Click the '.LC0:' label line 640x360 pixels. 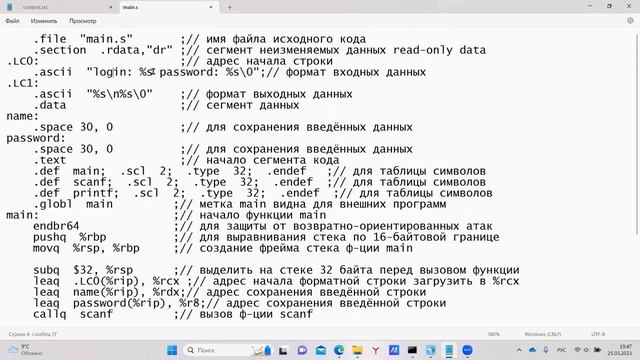point(22,61)
